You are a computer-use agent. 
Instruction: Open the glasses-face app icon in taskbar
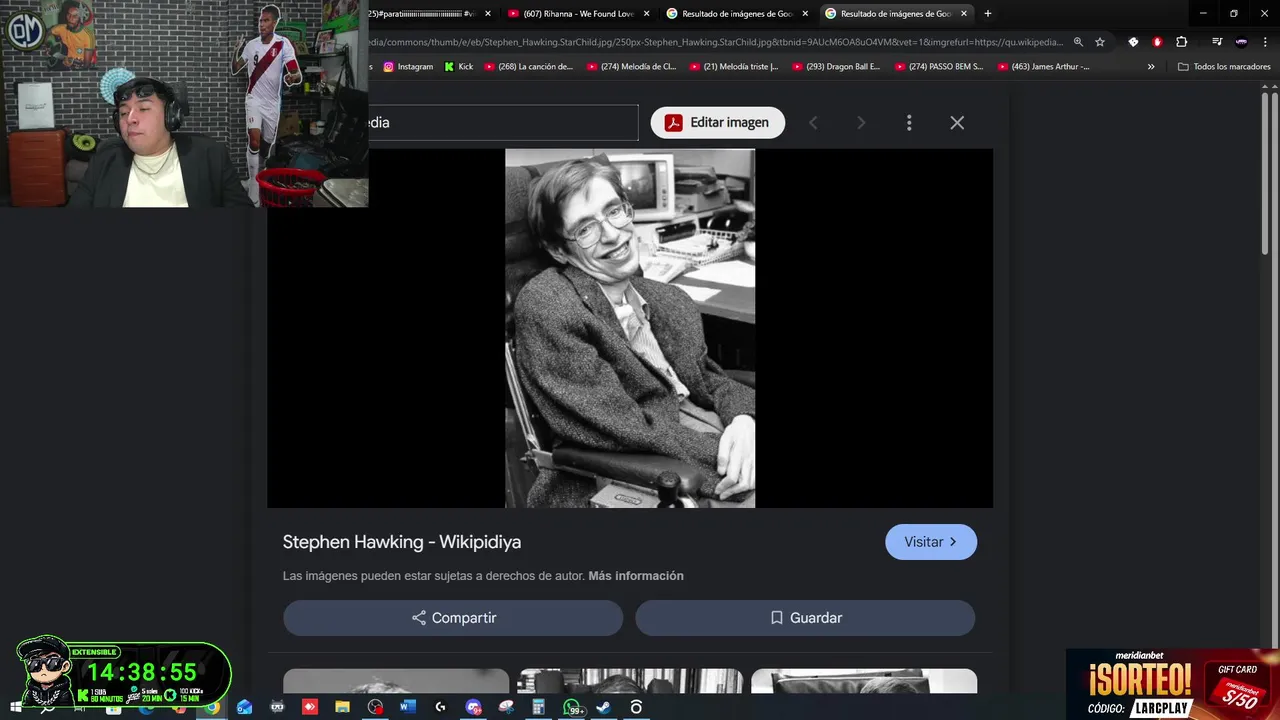click(x=278, y=707)
